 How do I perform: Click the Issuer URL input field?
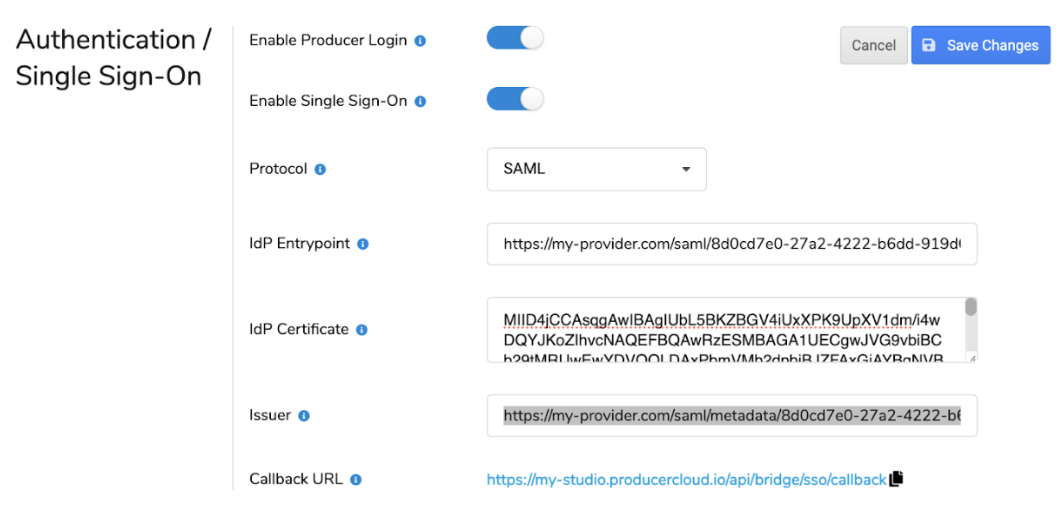[x=732, y=416]
